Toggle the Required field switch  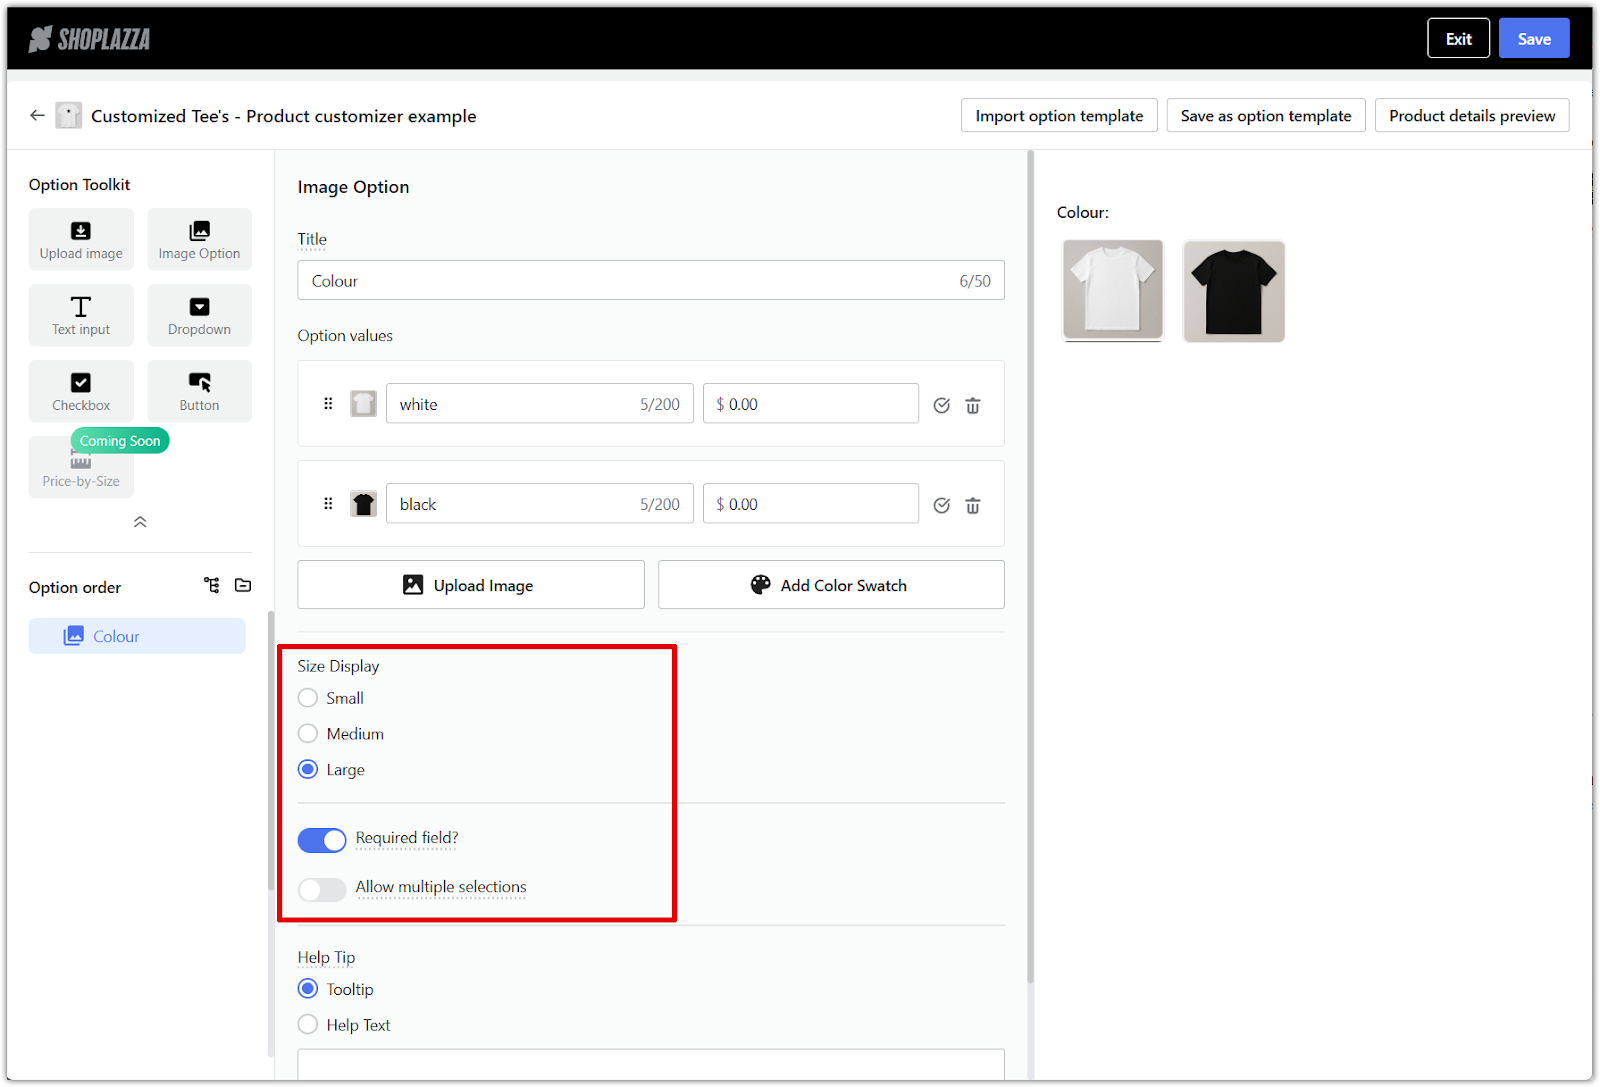322,840
